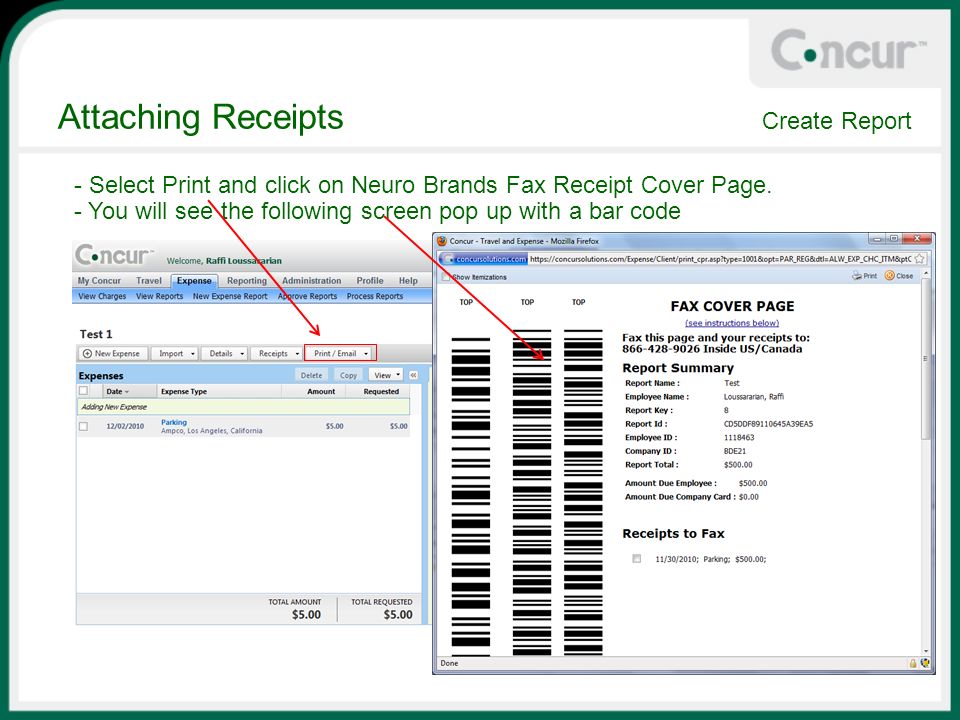Click the Employee ID value 1118463

(739, 437)
